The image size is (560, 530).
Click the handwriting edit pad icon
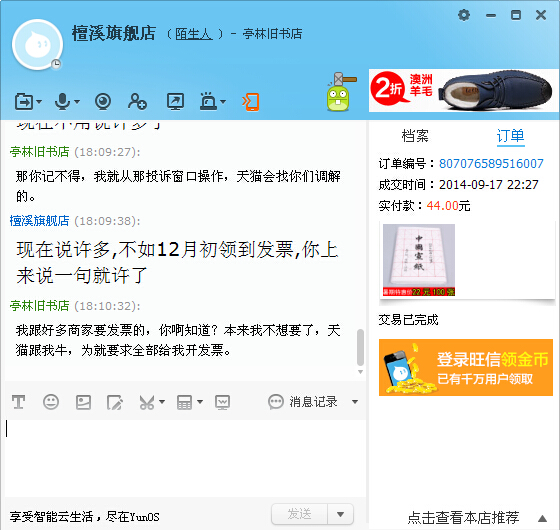tap(115, 402)
